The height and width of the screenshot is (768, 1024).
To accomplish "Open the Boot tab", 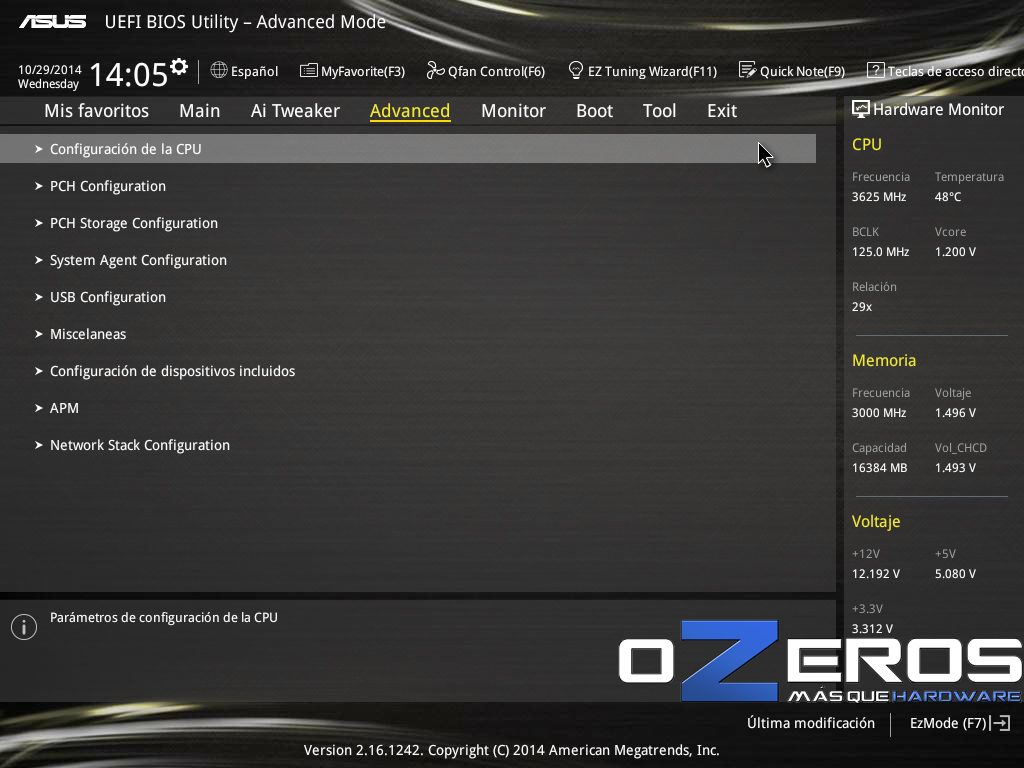I will pyautogui.click(x=594, y=110).
